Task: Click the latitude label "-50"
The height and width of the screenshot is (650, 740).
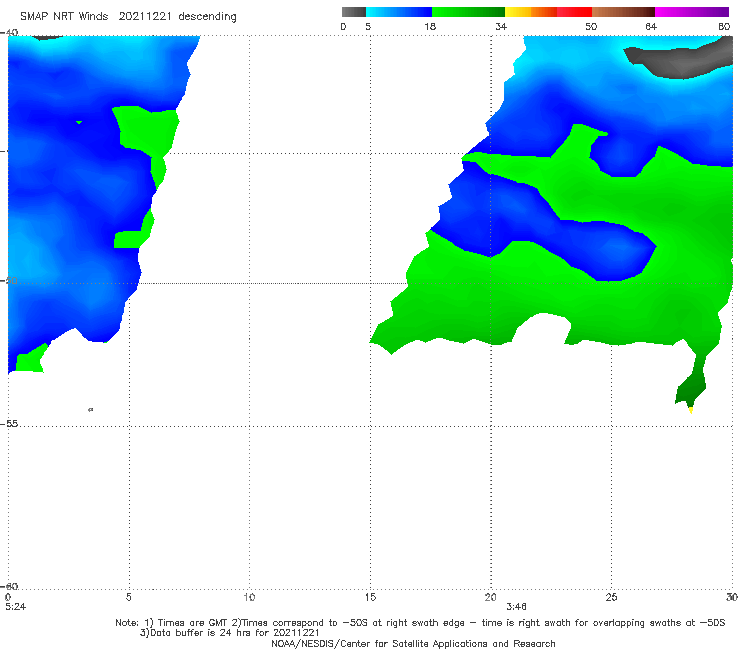Action: (9, 280)
